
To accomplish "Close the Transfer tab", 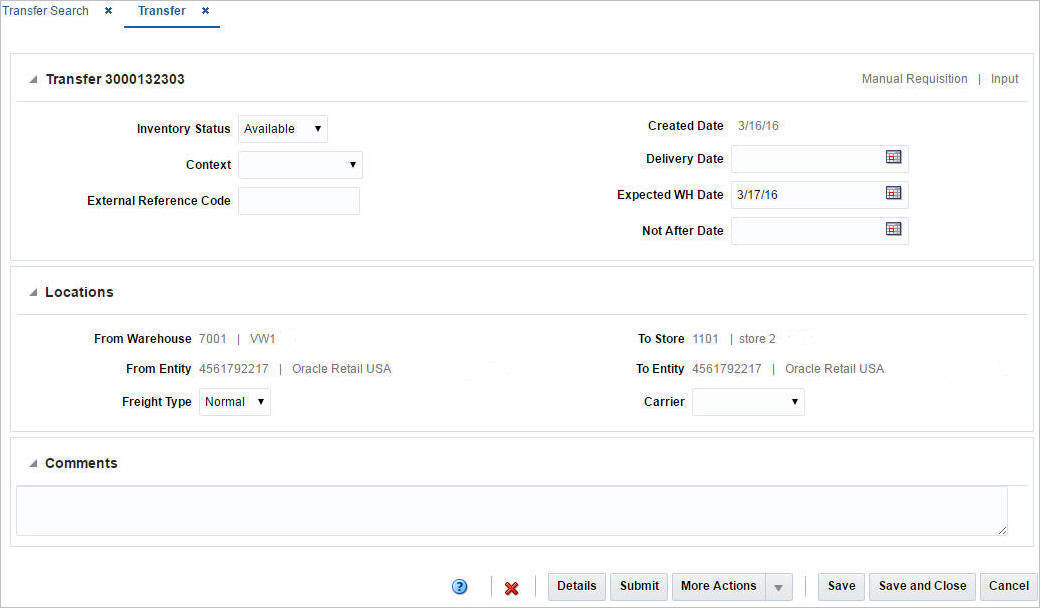I will pyautogui.click(x=205, y=12).
